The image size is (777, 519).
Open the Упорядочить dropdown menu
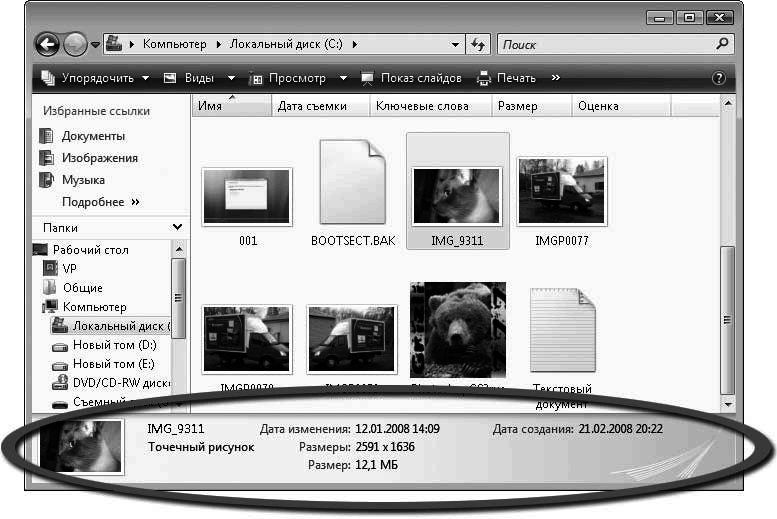(95, 78)
